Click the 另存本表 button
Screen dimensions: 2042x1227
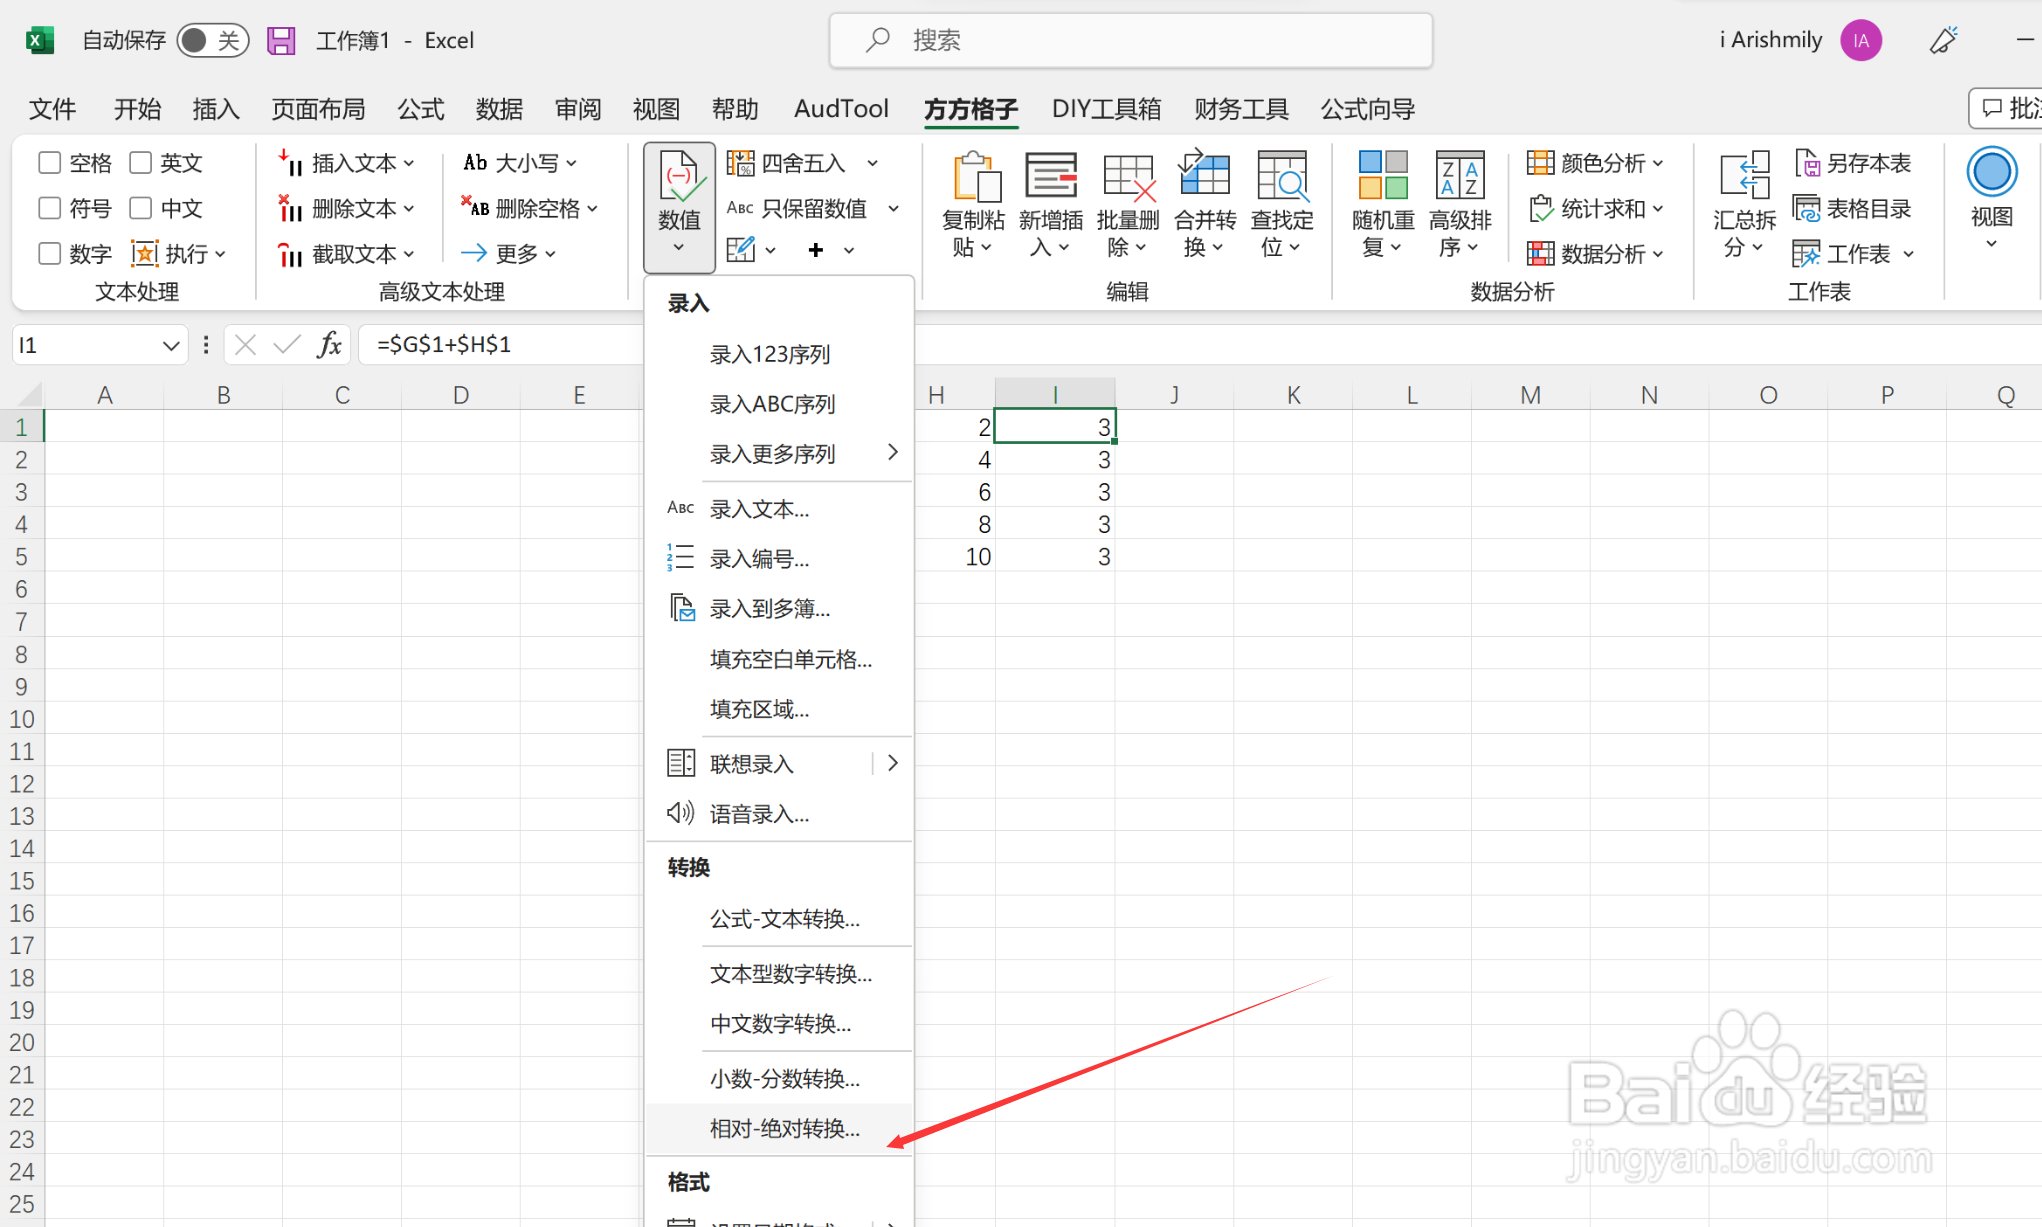point(1853,163)
